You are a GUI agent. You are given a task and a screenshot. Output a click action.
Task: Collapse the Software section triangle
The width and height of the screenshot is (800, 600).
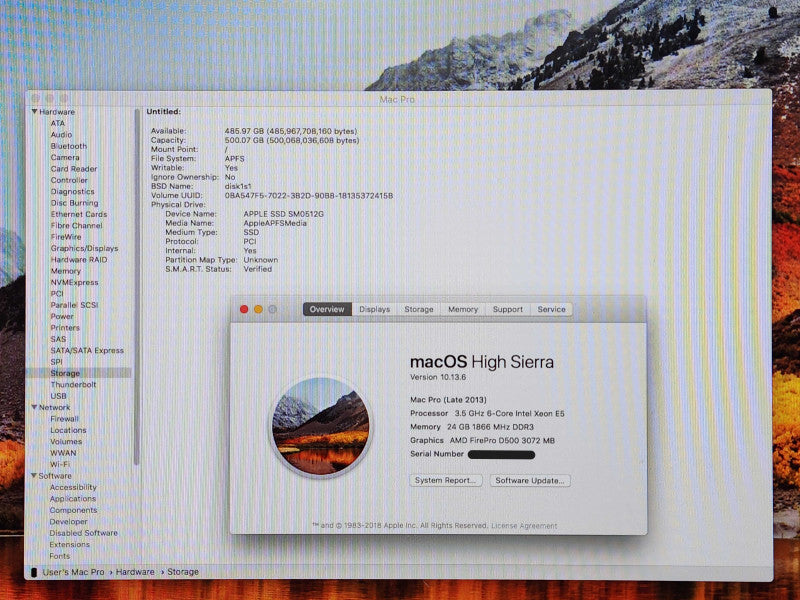(34, 476)
